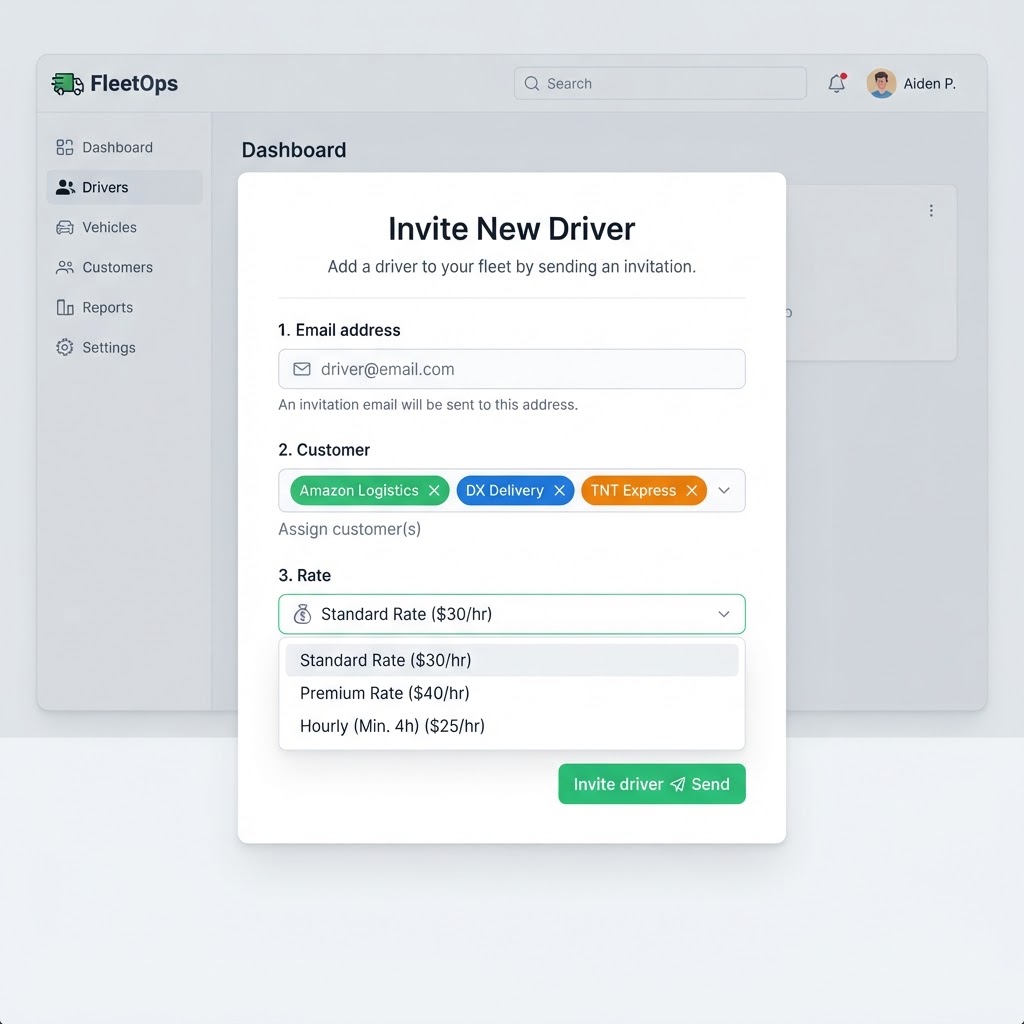
Task: Collapse the Rate dropdown chevron
Action: tap(724, 614)
